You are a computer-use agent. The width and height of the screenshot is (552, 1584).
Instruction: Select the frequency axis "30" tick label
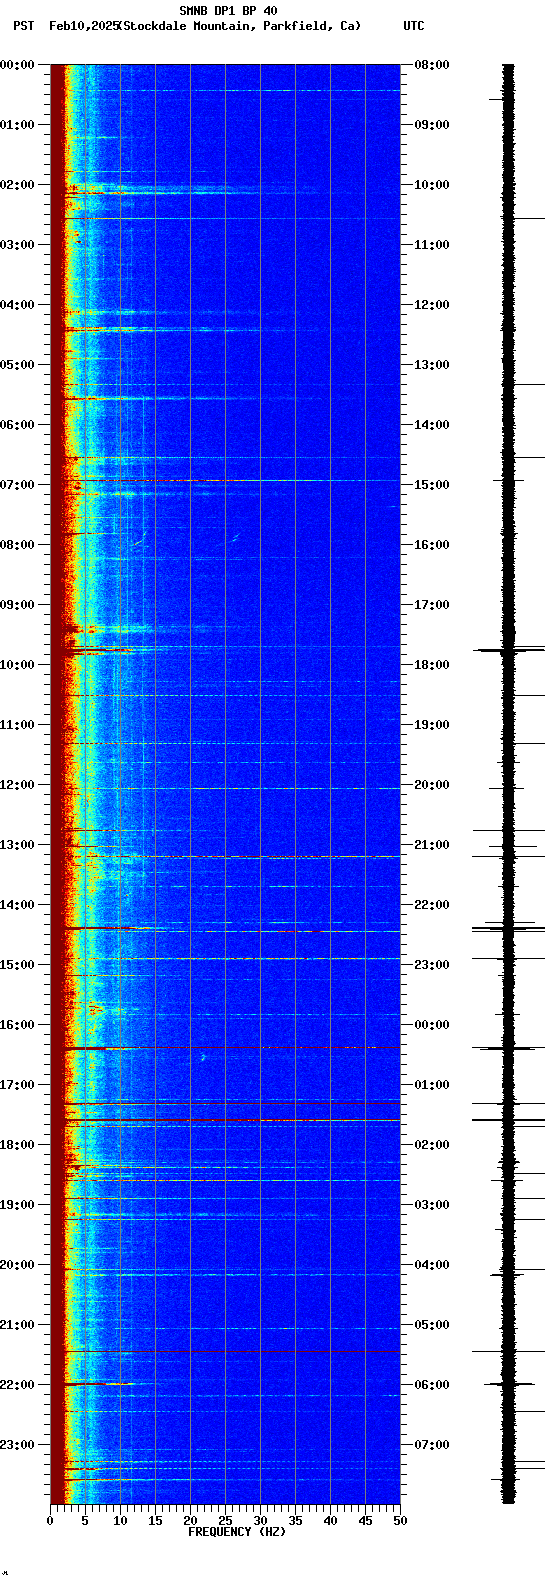(260, 1521)
